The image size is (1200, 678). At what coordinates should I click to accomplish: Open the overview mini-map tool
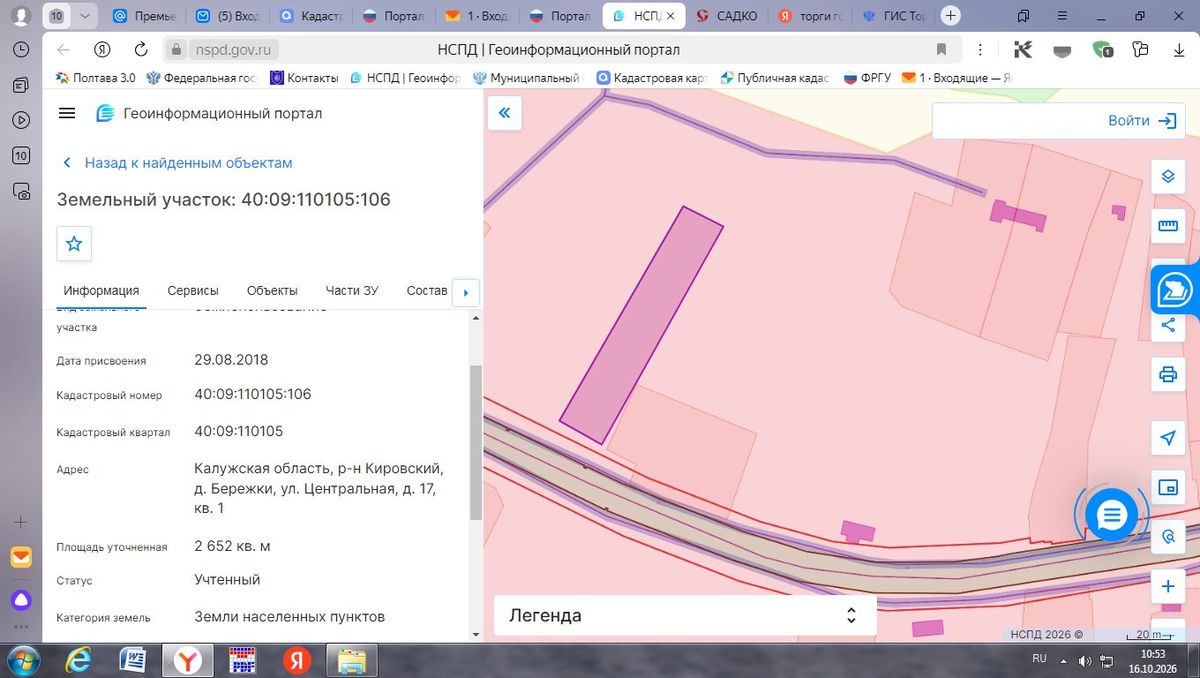click(1167, 487)
